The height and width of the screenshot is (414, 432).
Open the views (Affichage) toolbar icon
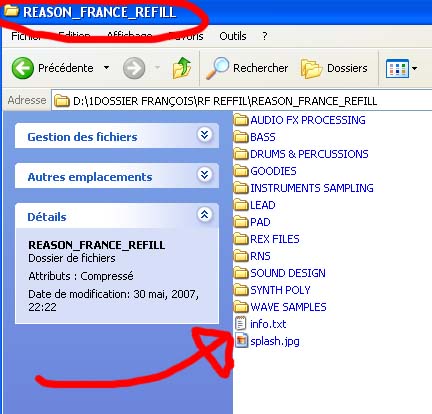397,68
